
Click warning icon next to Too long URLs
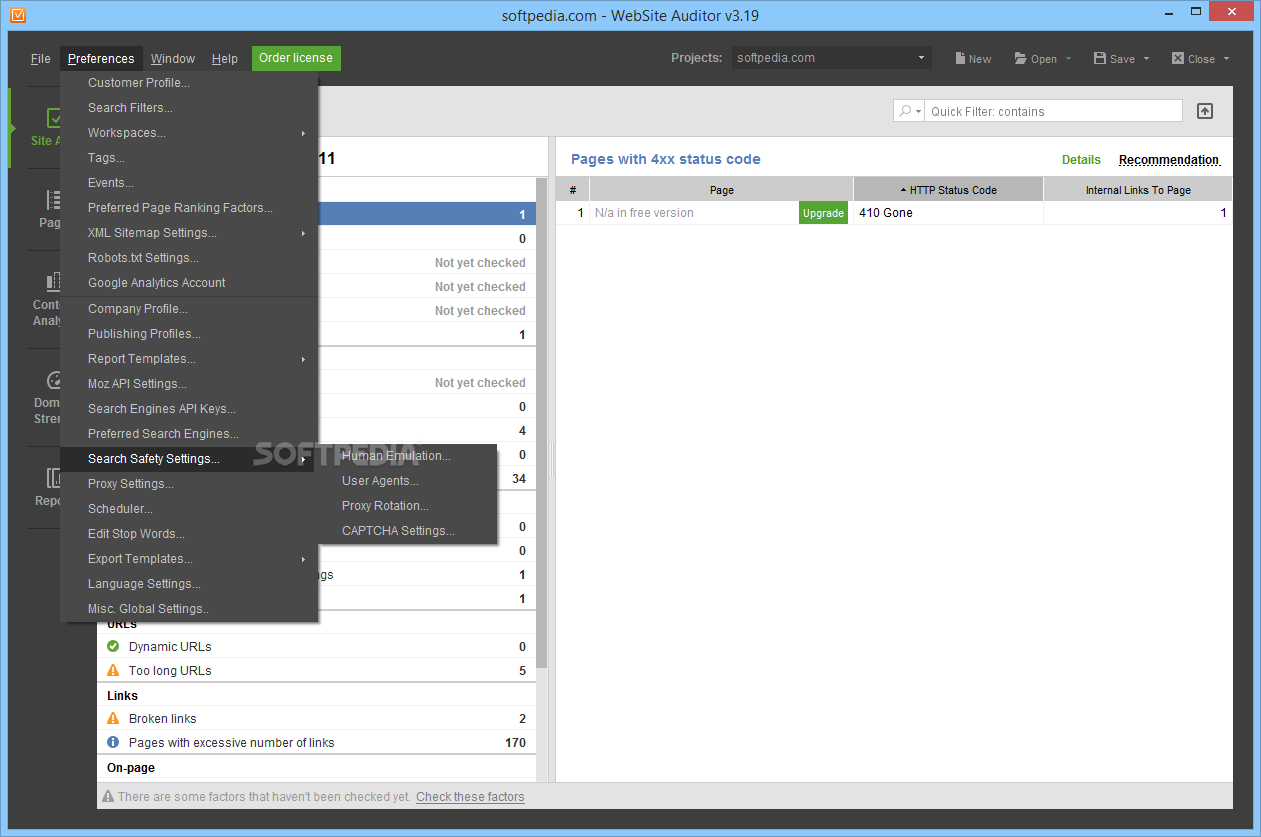pos(113,671)
